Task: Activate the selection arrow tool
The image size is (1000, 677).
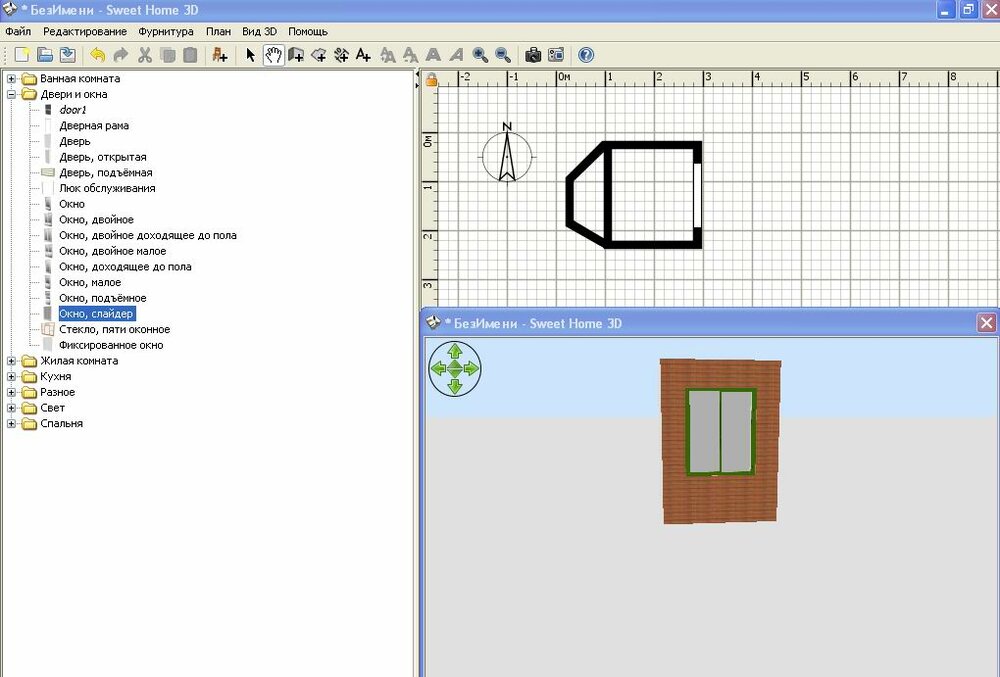Action: pos(252,55)
